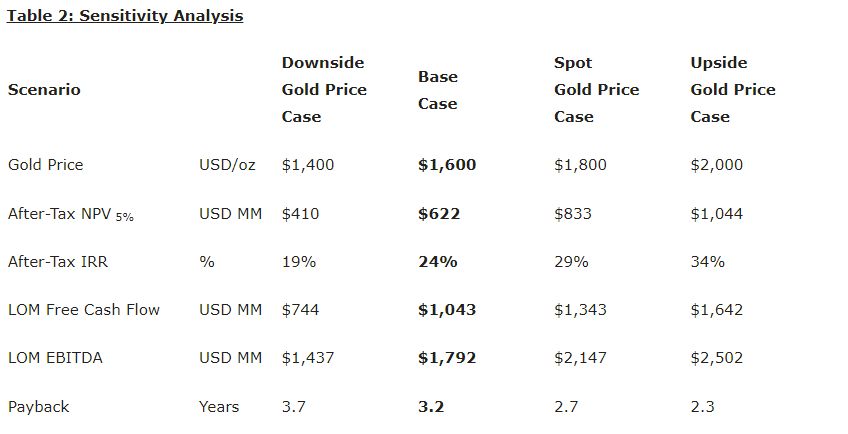Click the 34% upside IRR value

point(707,262)
